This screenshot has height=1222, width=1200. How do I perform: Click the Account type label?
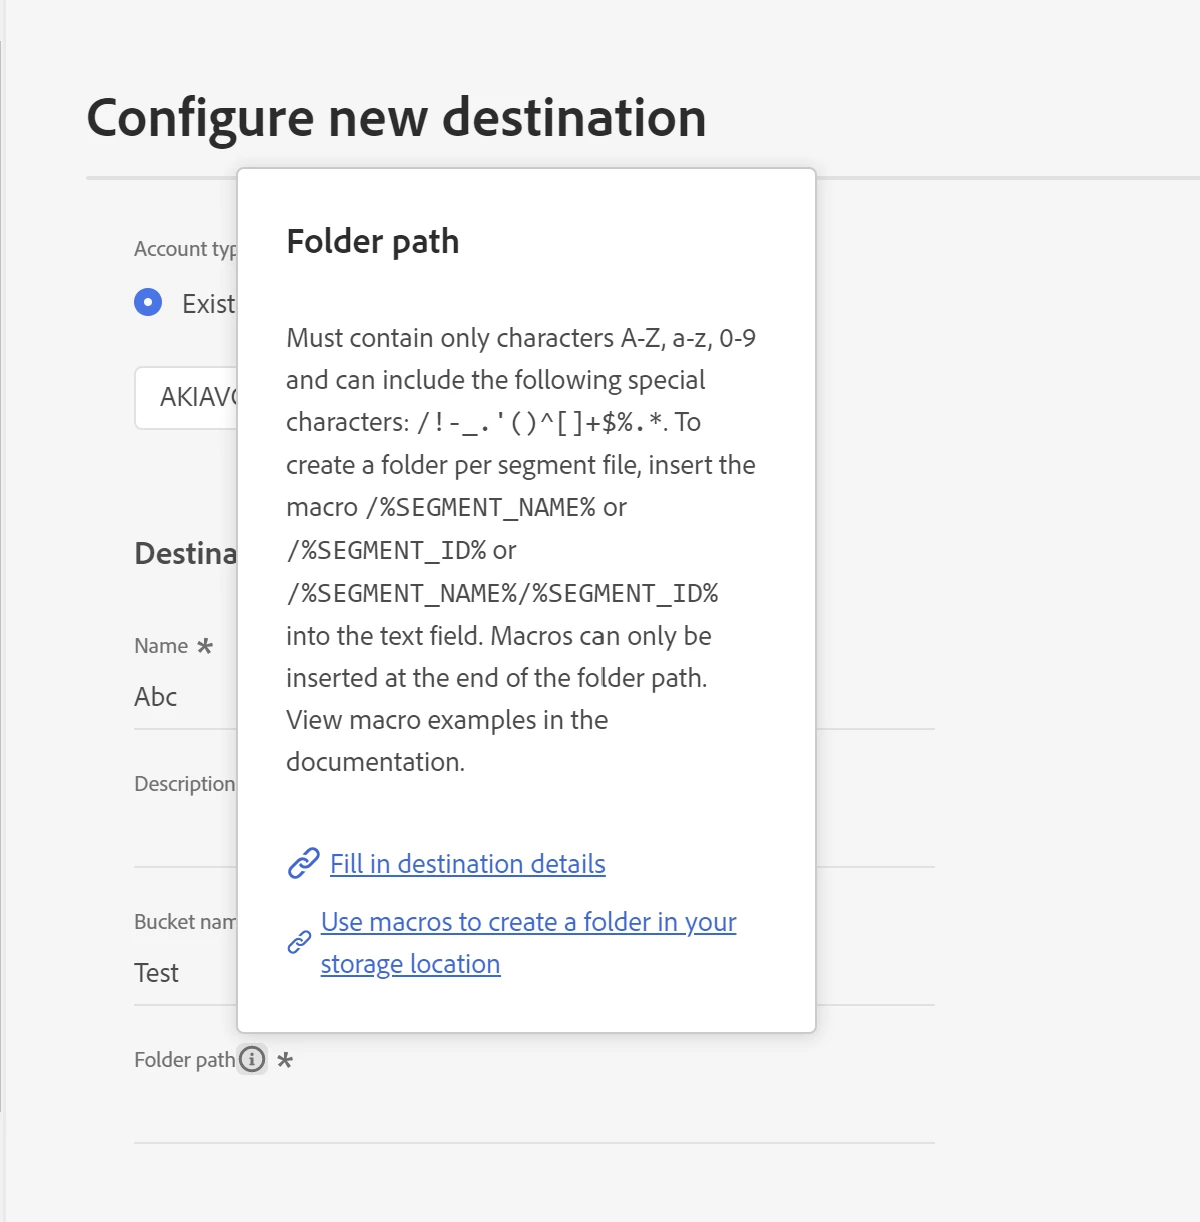(185, 249)
